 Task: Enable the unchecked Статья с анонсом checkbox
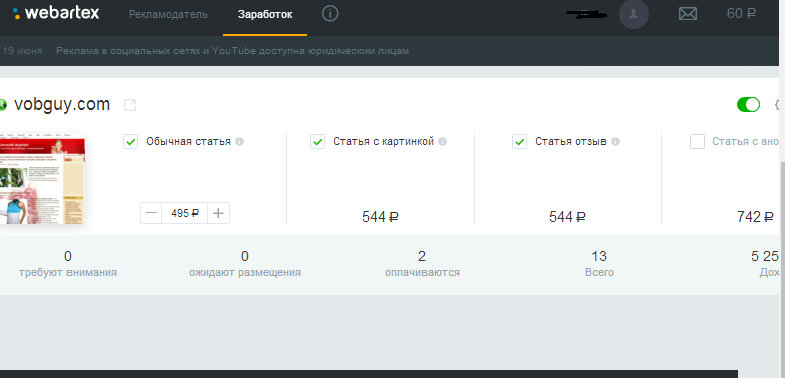(697, 142)
